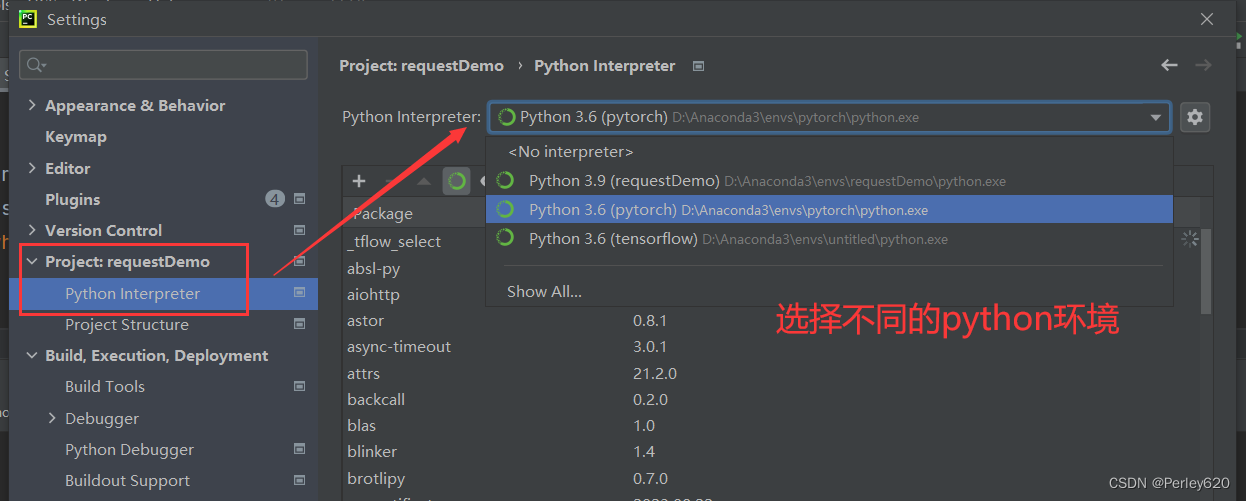Open Buildout Support settings
The height and width of the screenshot is (501, 1246).
coord(127,480)
